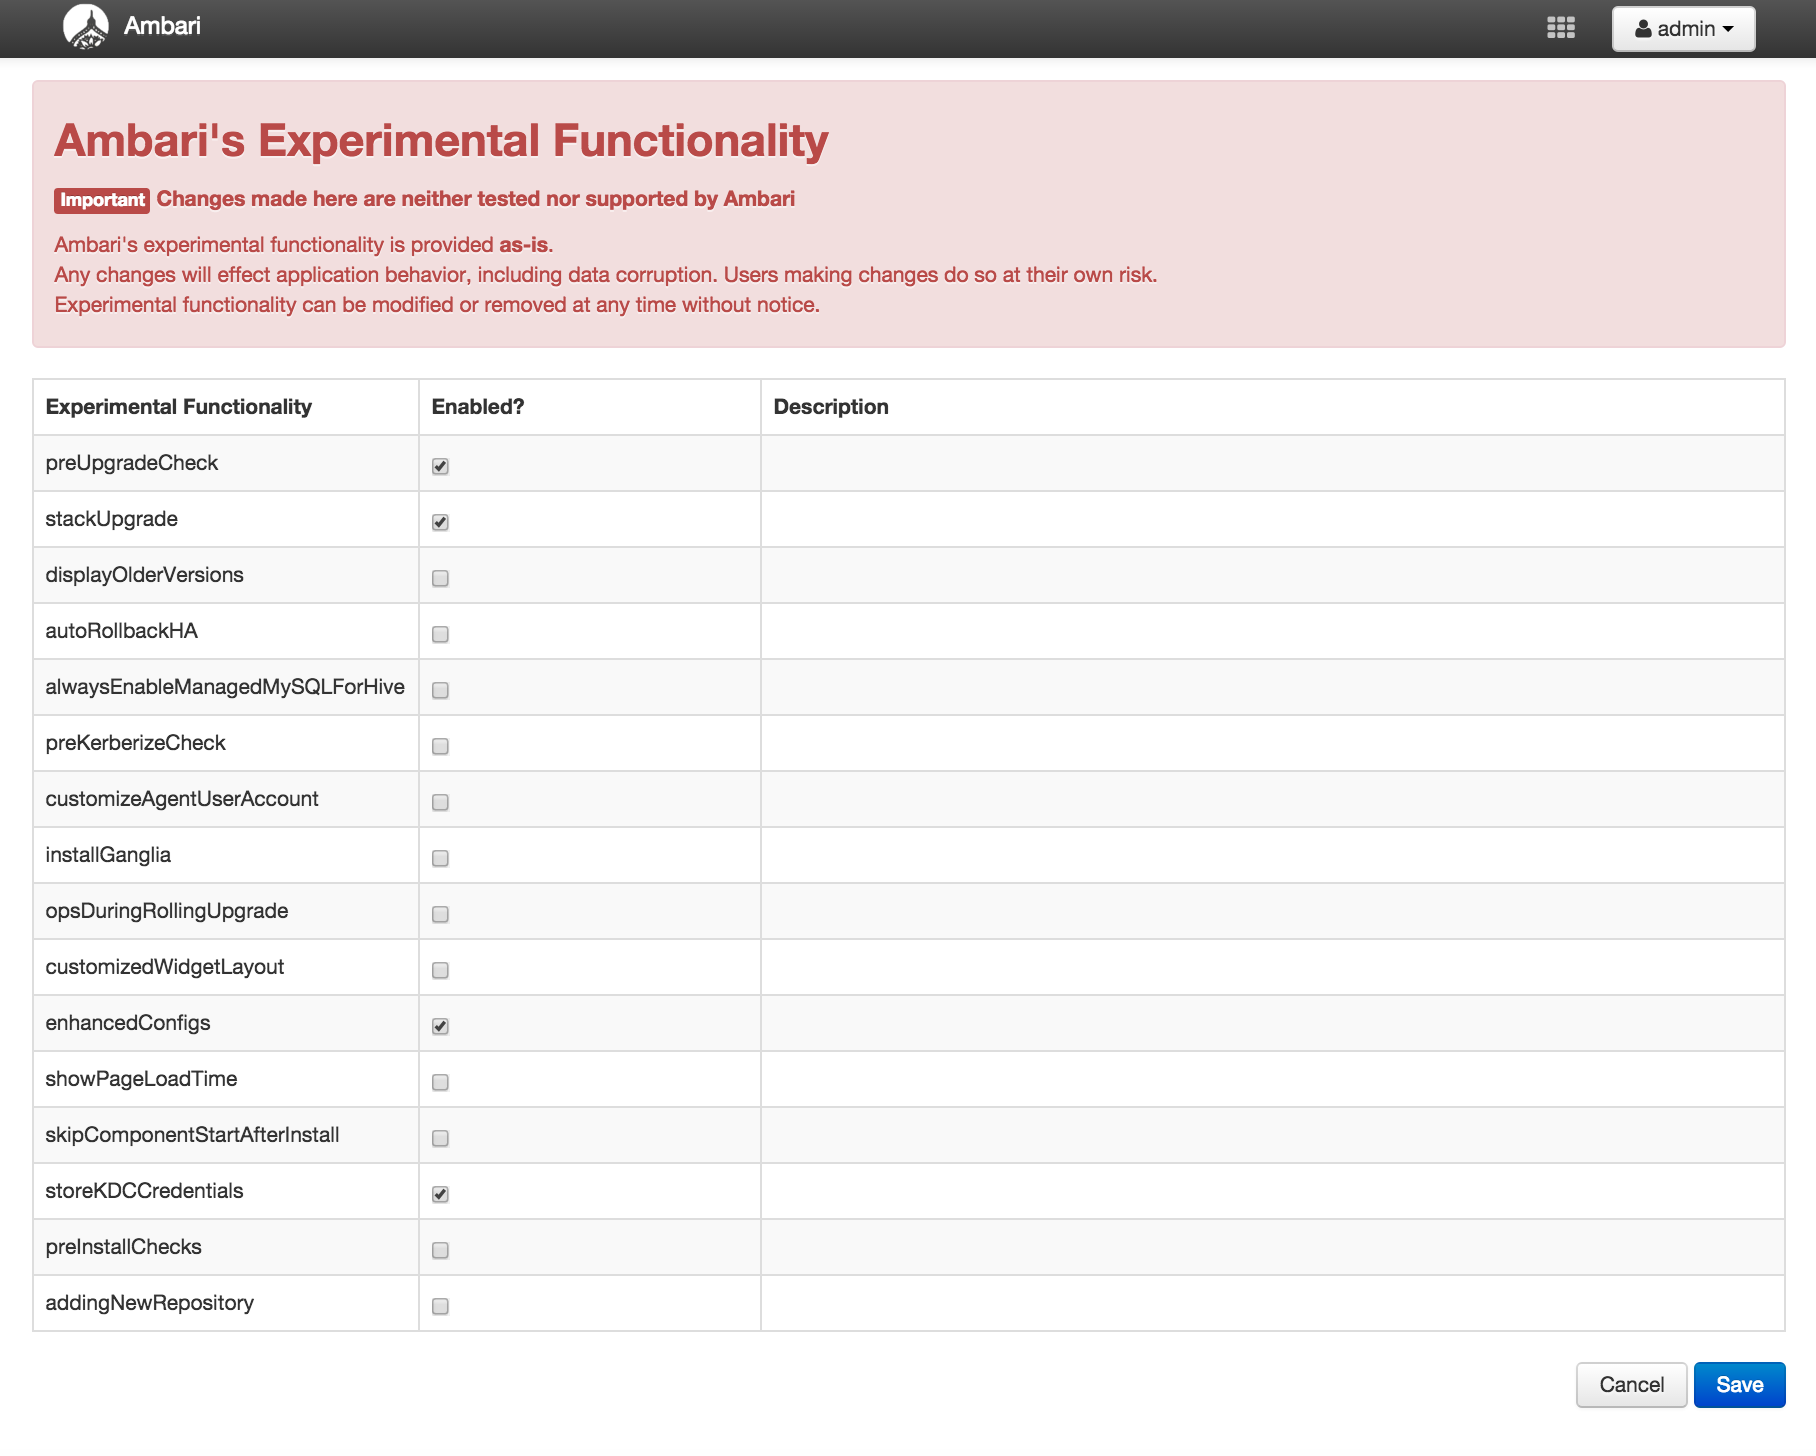The width and height of the screenshot is (1816, 1456).
Task: Disable storeKDCCredentials checkbox
Action: pyautogui.click(x=440, y=1194)
